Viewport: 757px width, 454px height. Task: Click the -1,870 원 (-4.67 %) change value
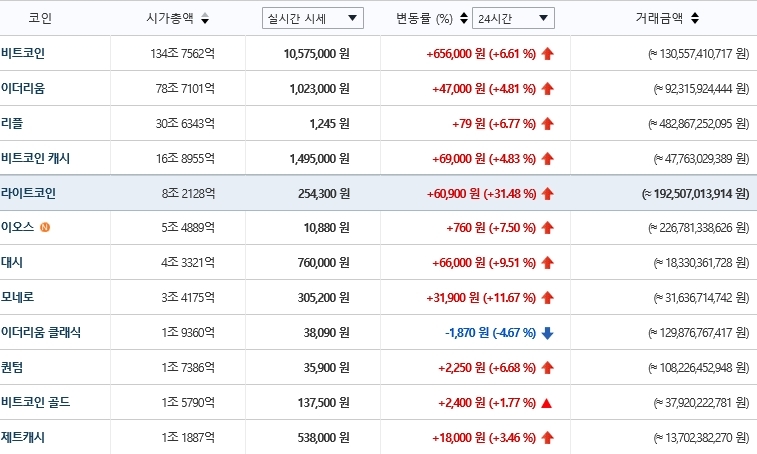[491, 333]
